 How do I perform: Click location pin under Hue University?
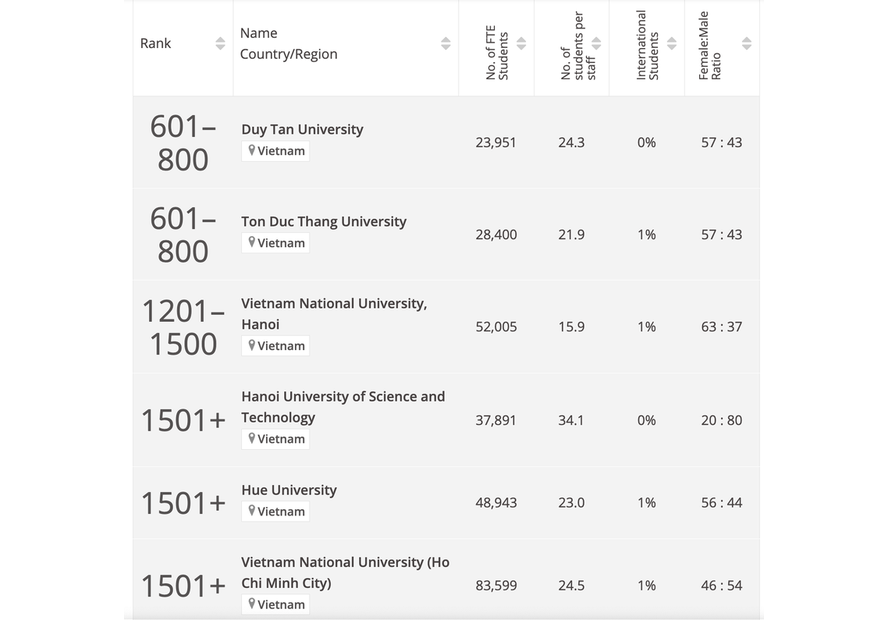(x=252, y=511)
